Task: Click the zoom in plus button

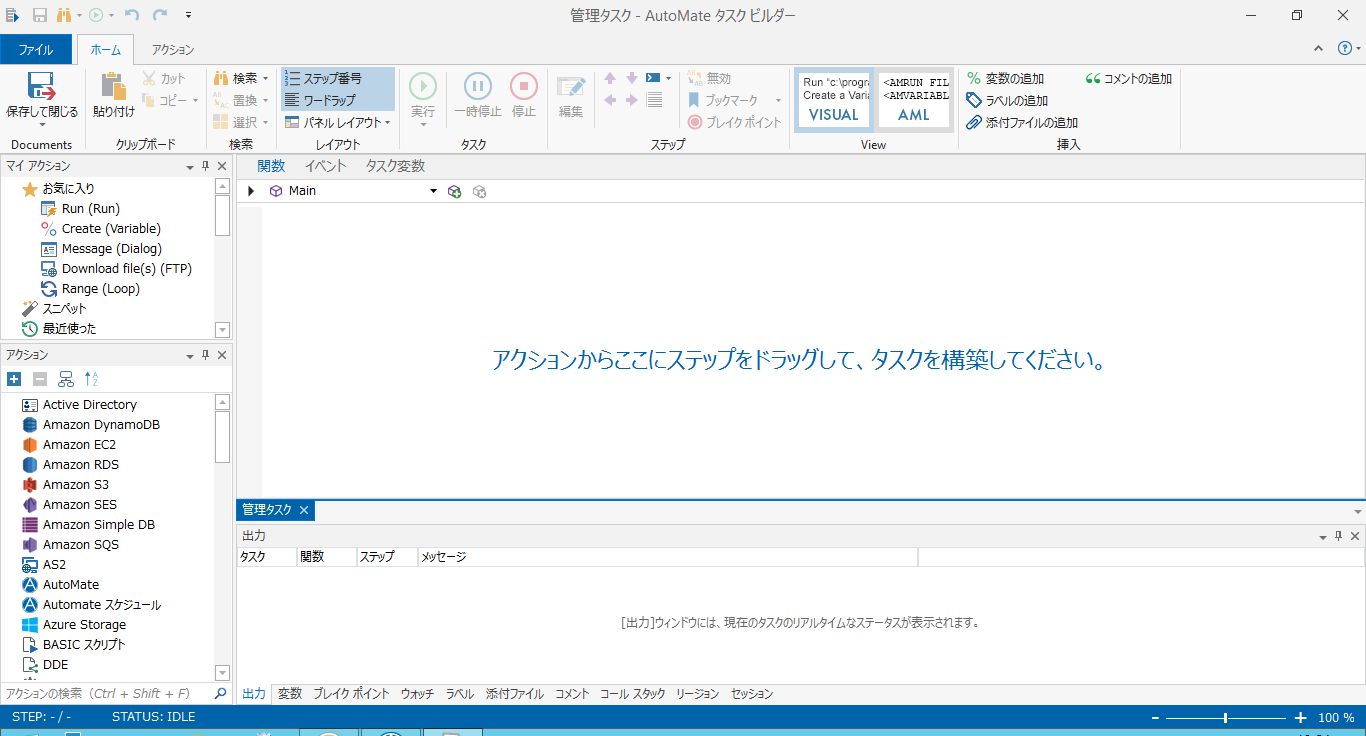Action: (1300, 717)
